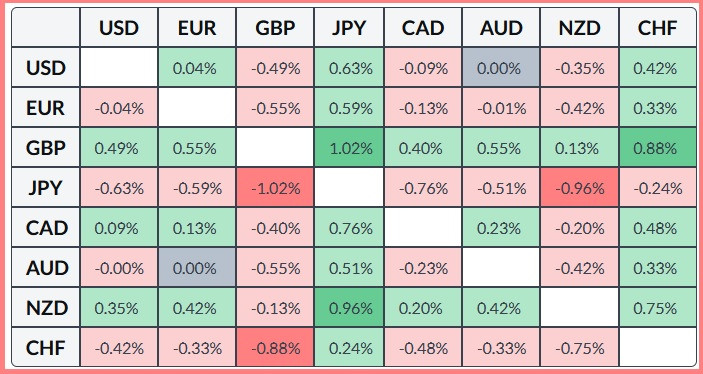Select the USD/JPY cell showing 0.63%
Viewport: 703px width, 374px height.
[349, 68]
